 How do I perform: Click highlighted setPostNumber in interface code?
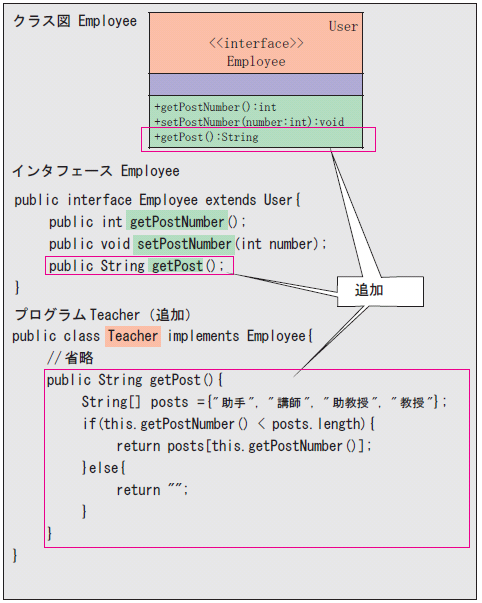click(x=184, y=244)
